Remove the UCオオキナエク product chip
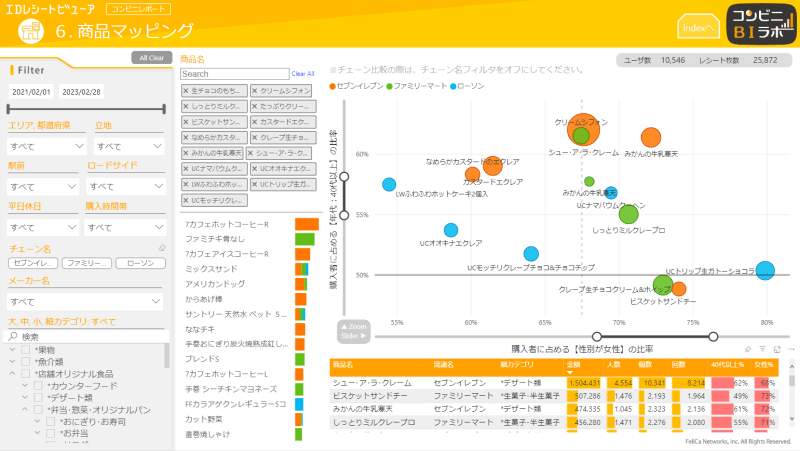 click(x=255, y=169)
